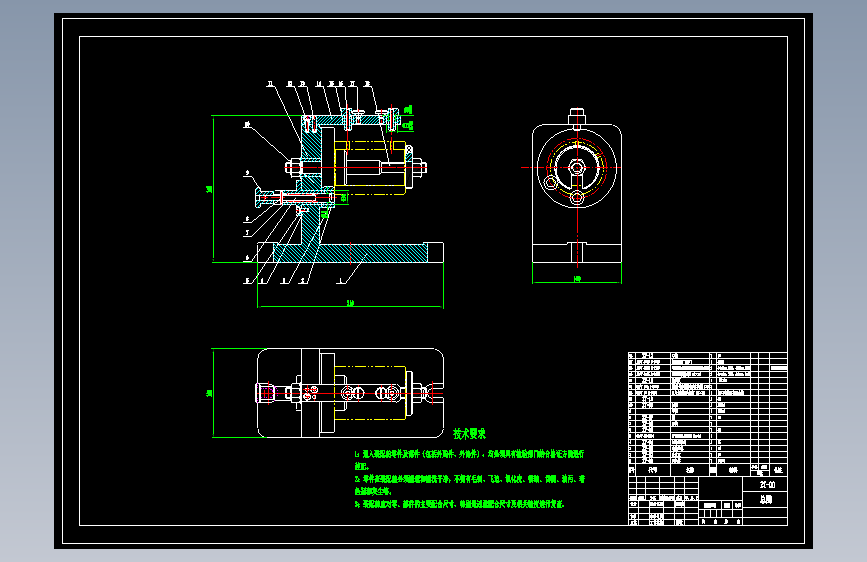
Task: Select the top plan view of the fixture
Action: point(350,393)
